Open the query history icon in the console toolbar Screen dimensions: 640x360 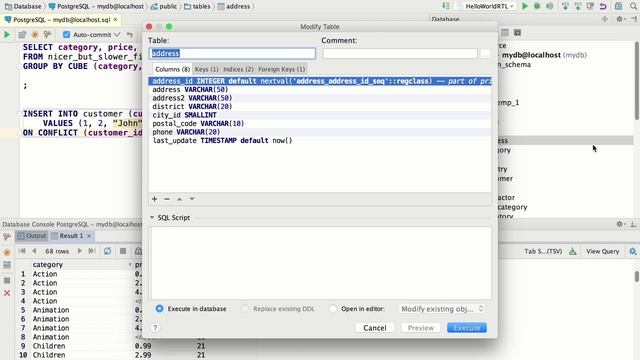tap(22, 35)
